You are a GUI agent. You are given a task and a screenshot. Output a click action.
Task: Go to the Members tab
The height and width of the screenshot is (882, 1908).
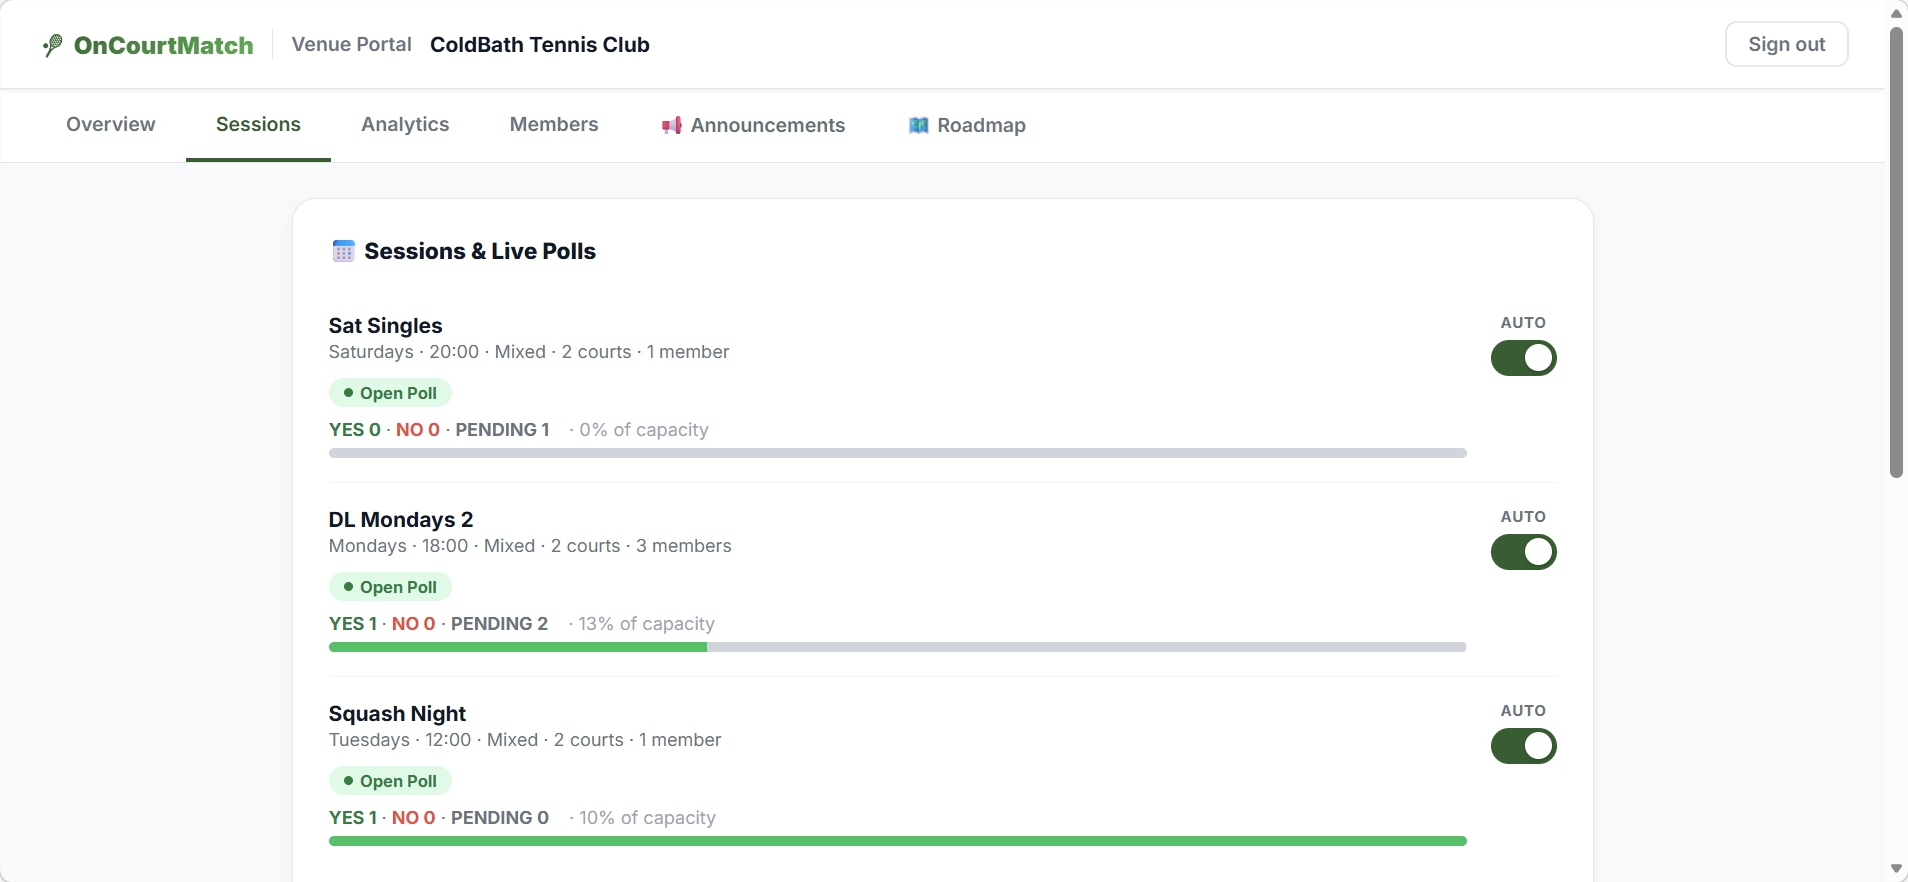click(554, 124)
